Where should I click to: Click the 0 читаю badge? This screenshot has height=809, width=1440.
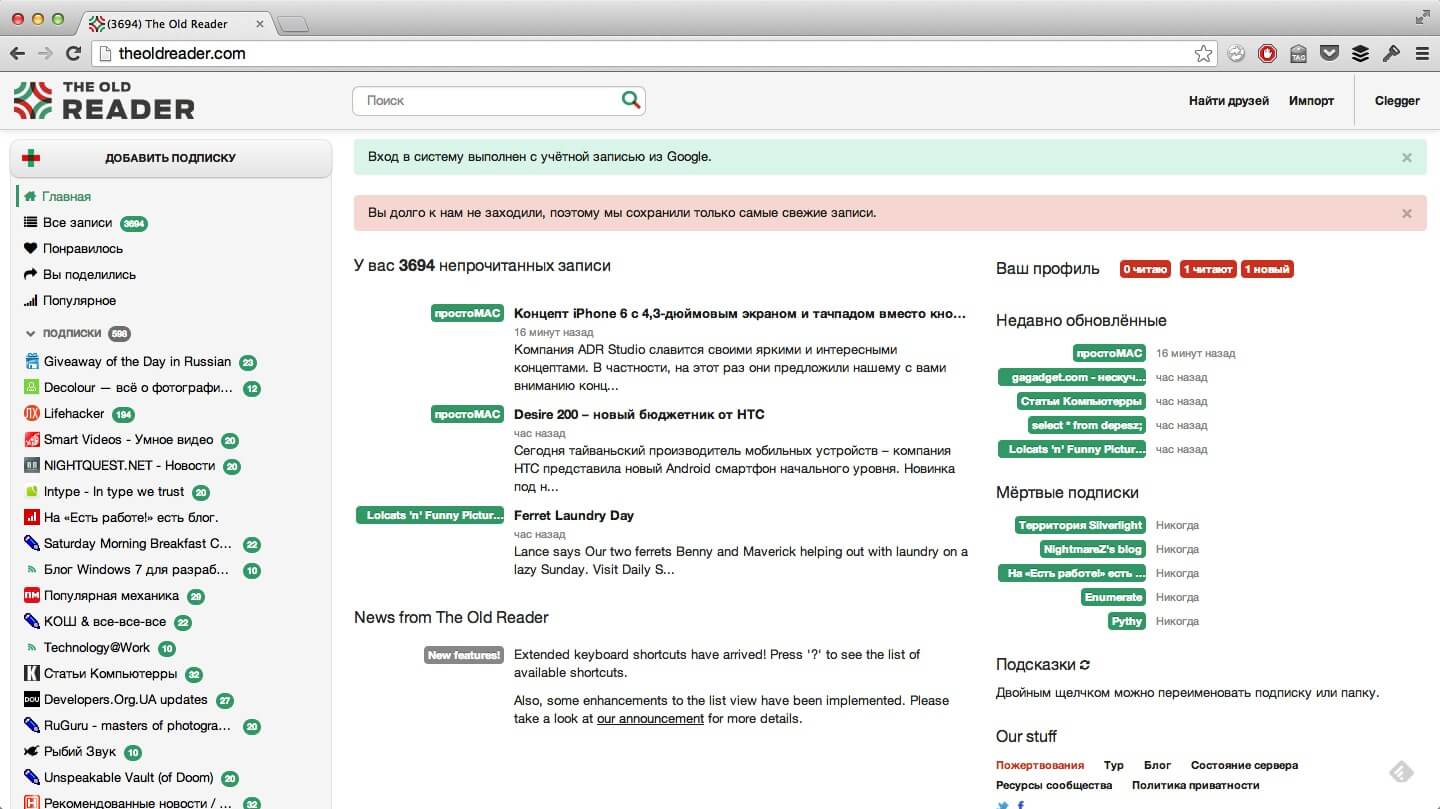click(1146, 269)
